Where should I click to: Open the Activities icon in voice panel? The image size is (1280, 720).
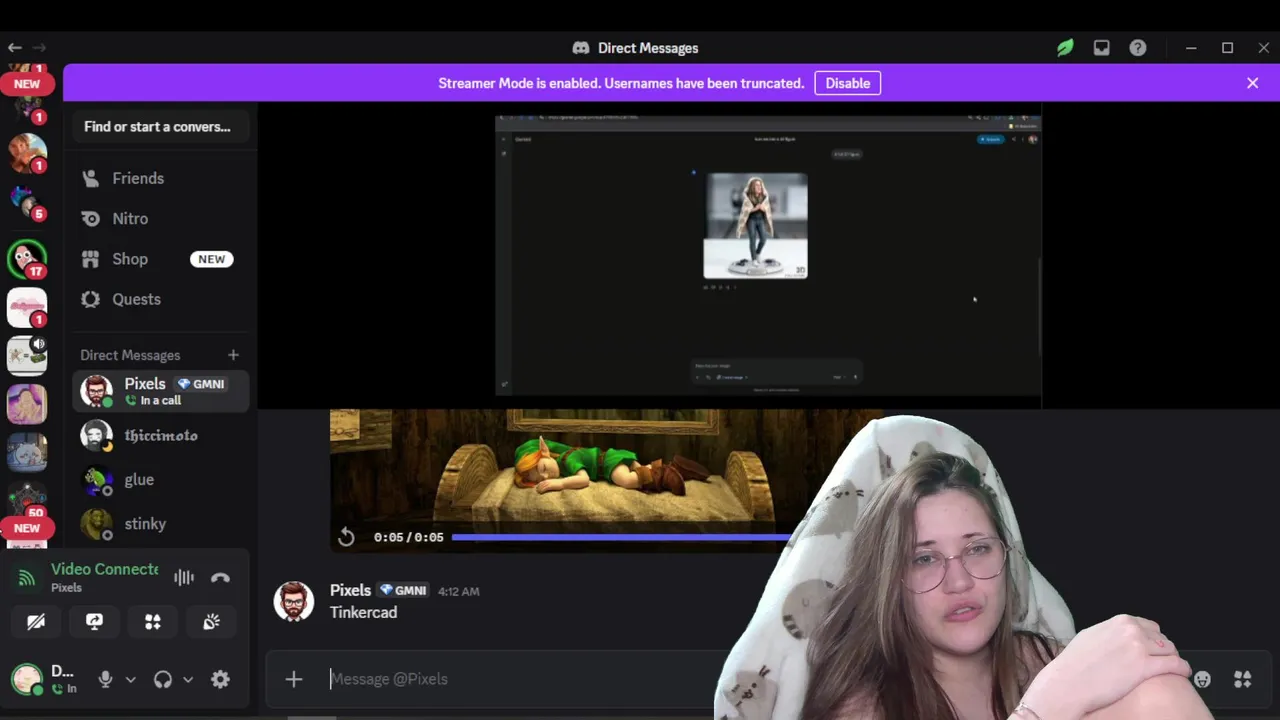point(153,622)
